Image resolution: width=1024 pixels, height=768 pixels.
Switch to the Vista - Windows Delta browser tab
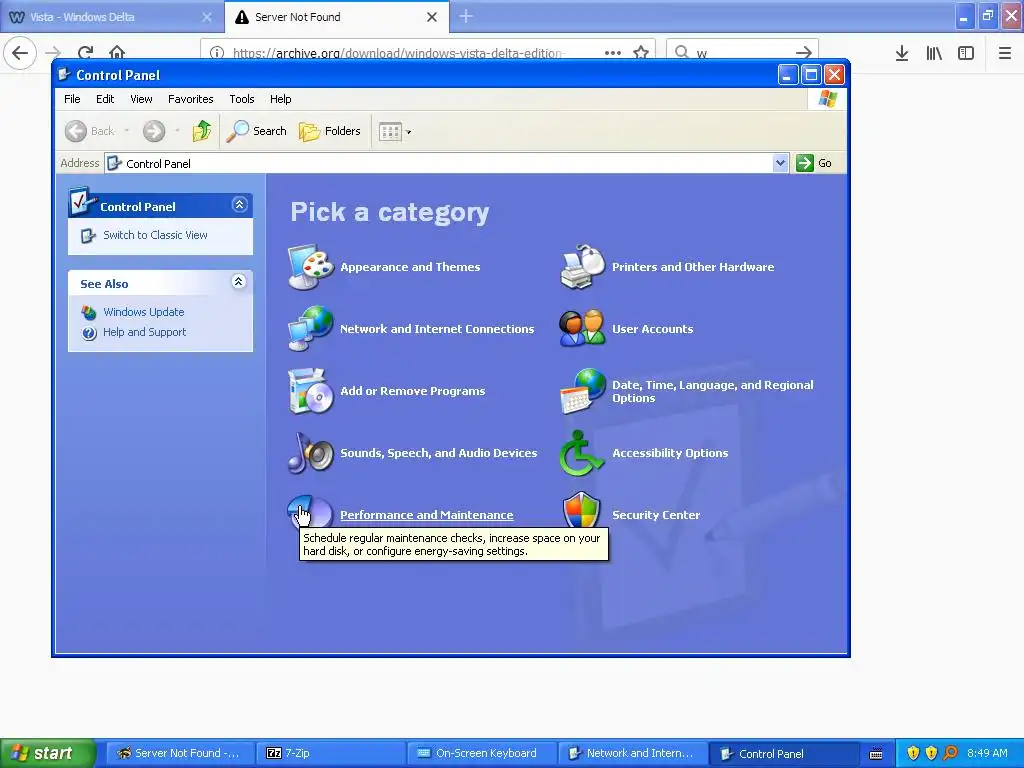pyautogui.click(x=111, y=17)
